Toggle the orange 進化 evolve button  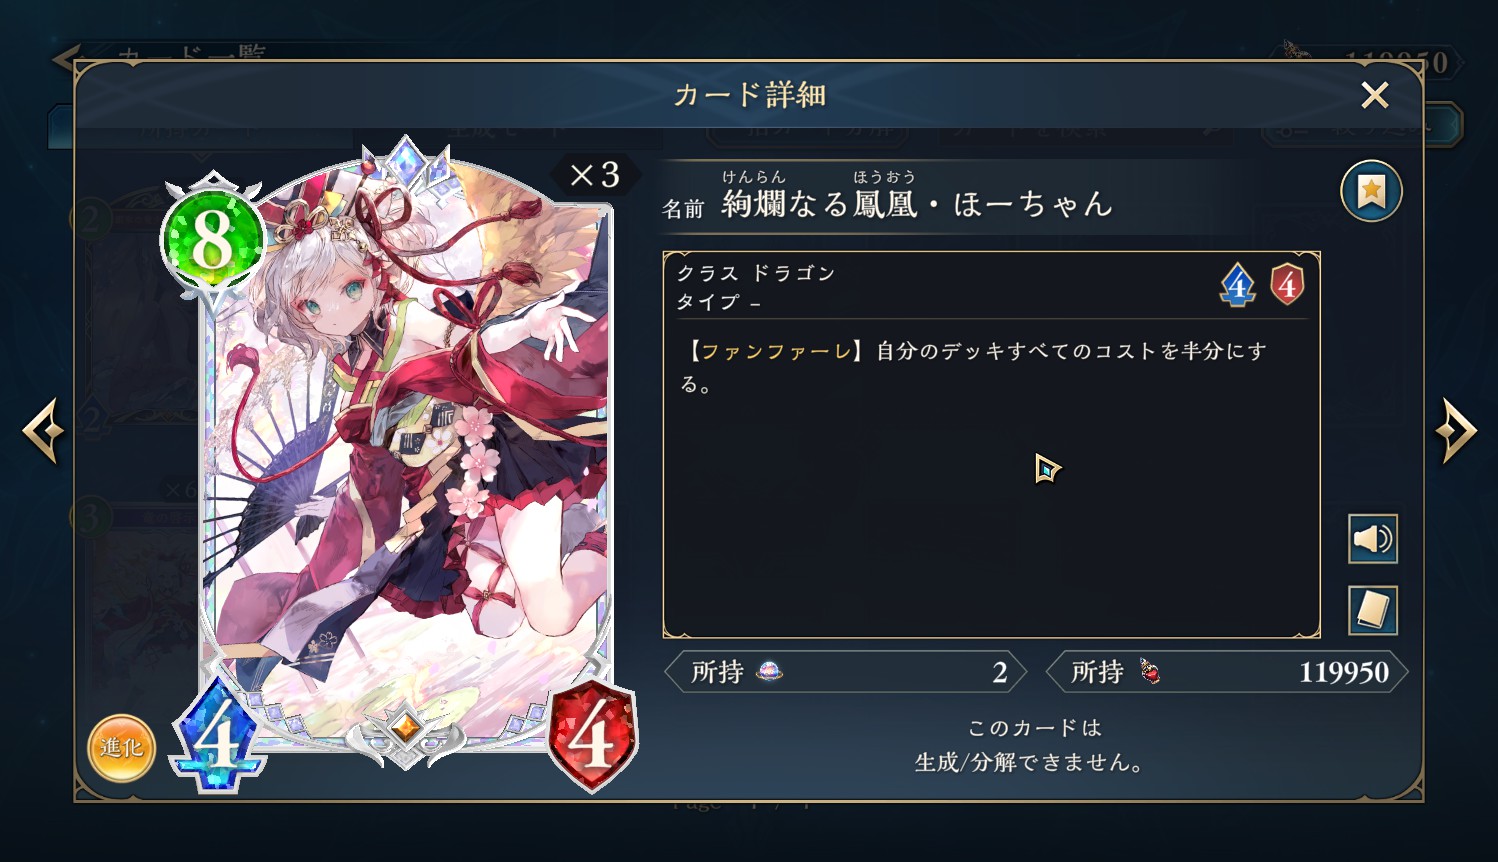click(x=121, y=748)
